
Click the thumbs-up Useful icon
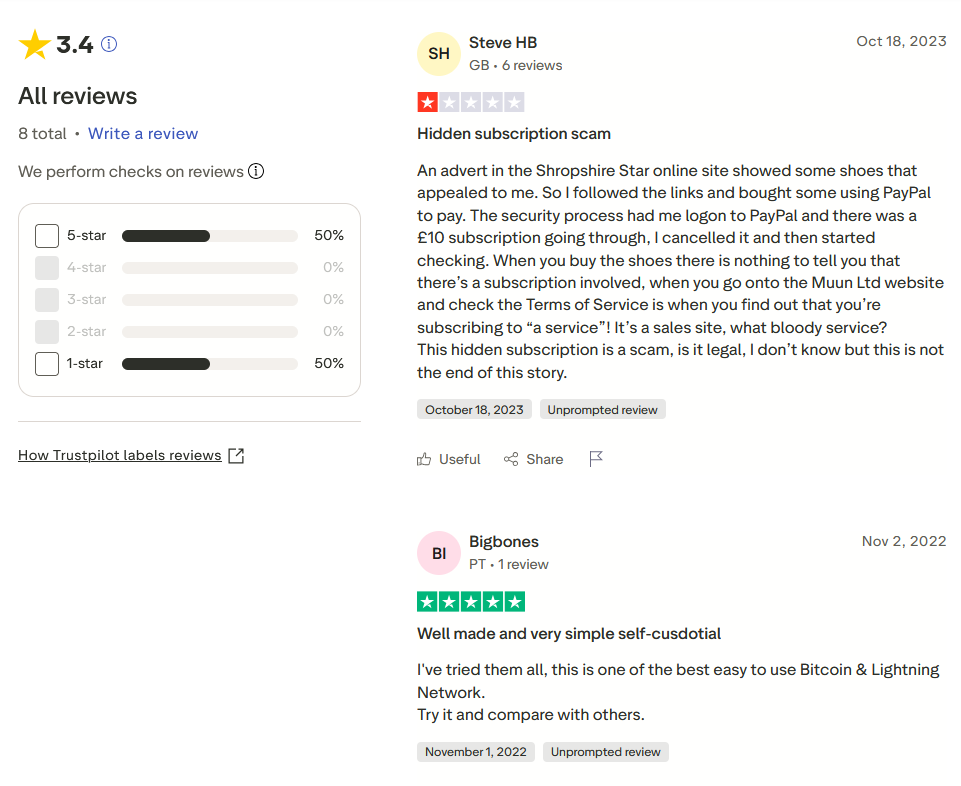[425, 459]
